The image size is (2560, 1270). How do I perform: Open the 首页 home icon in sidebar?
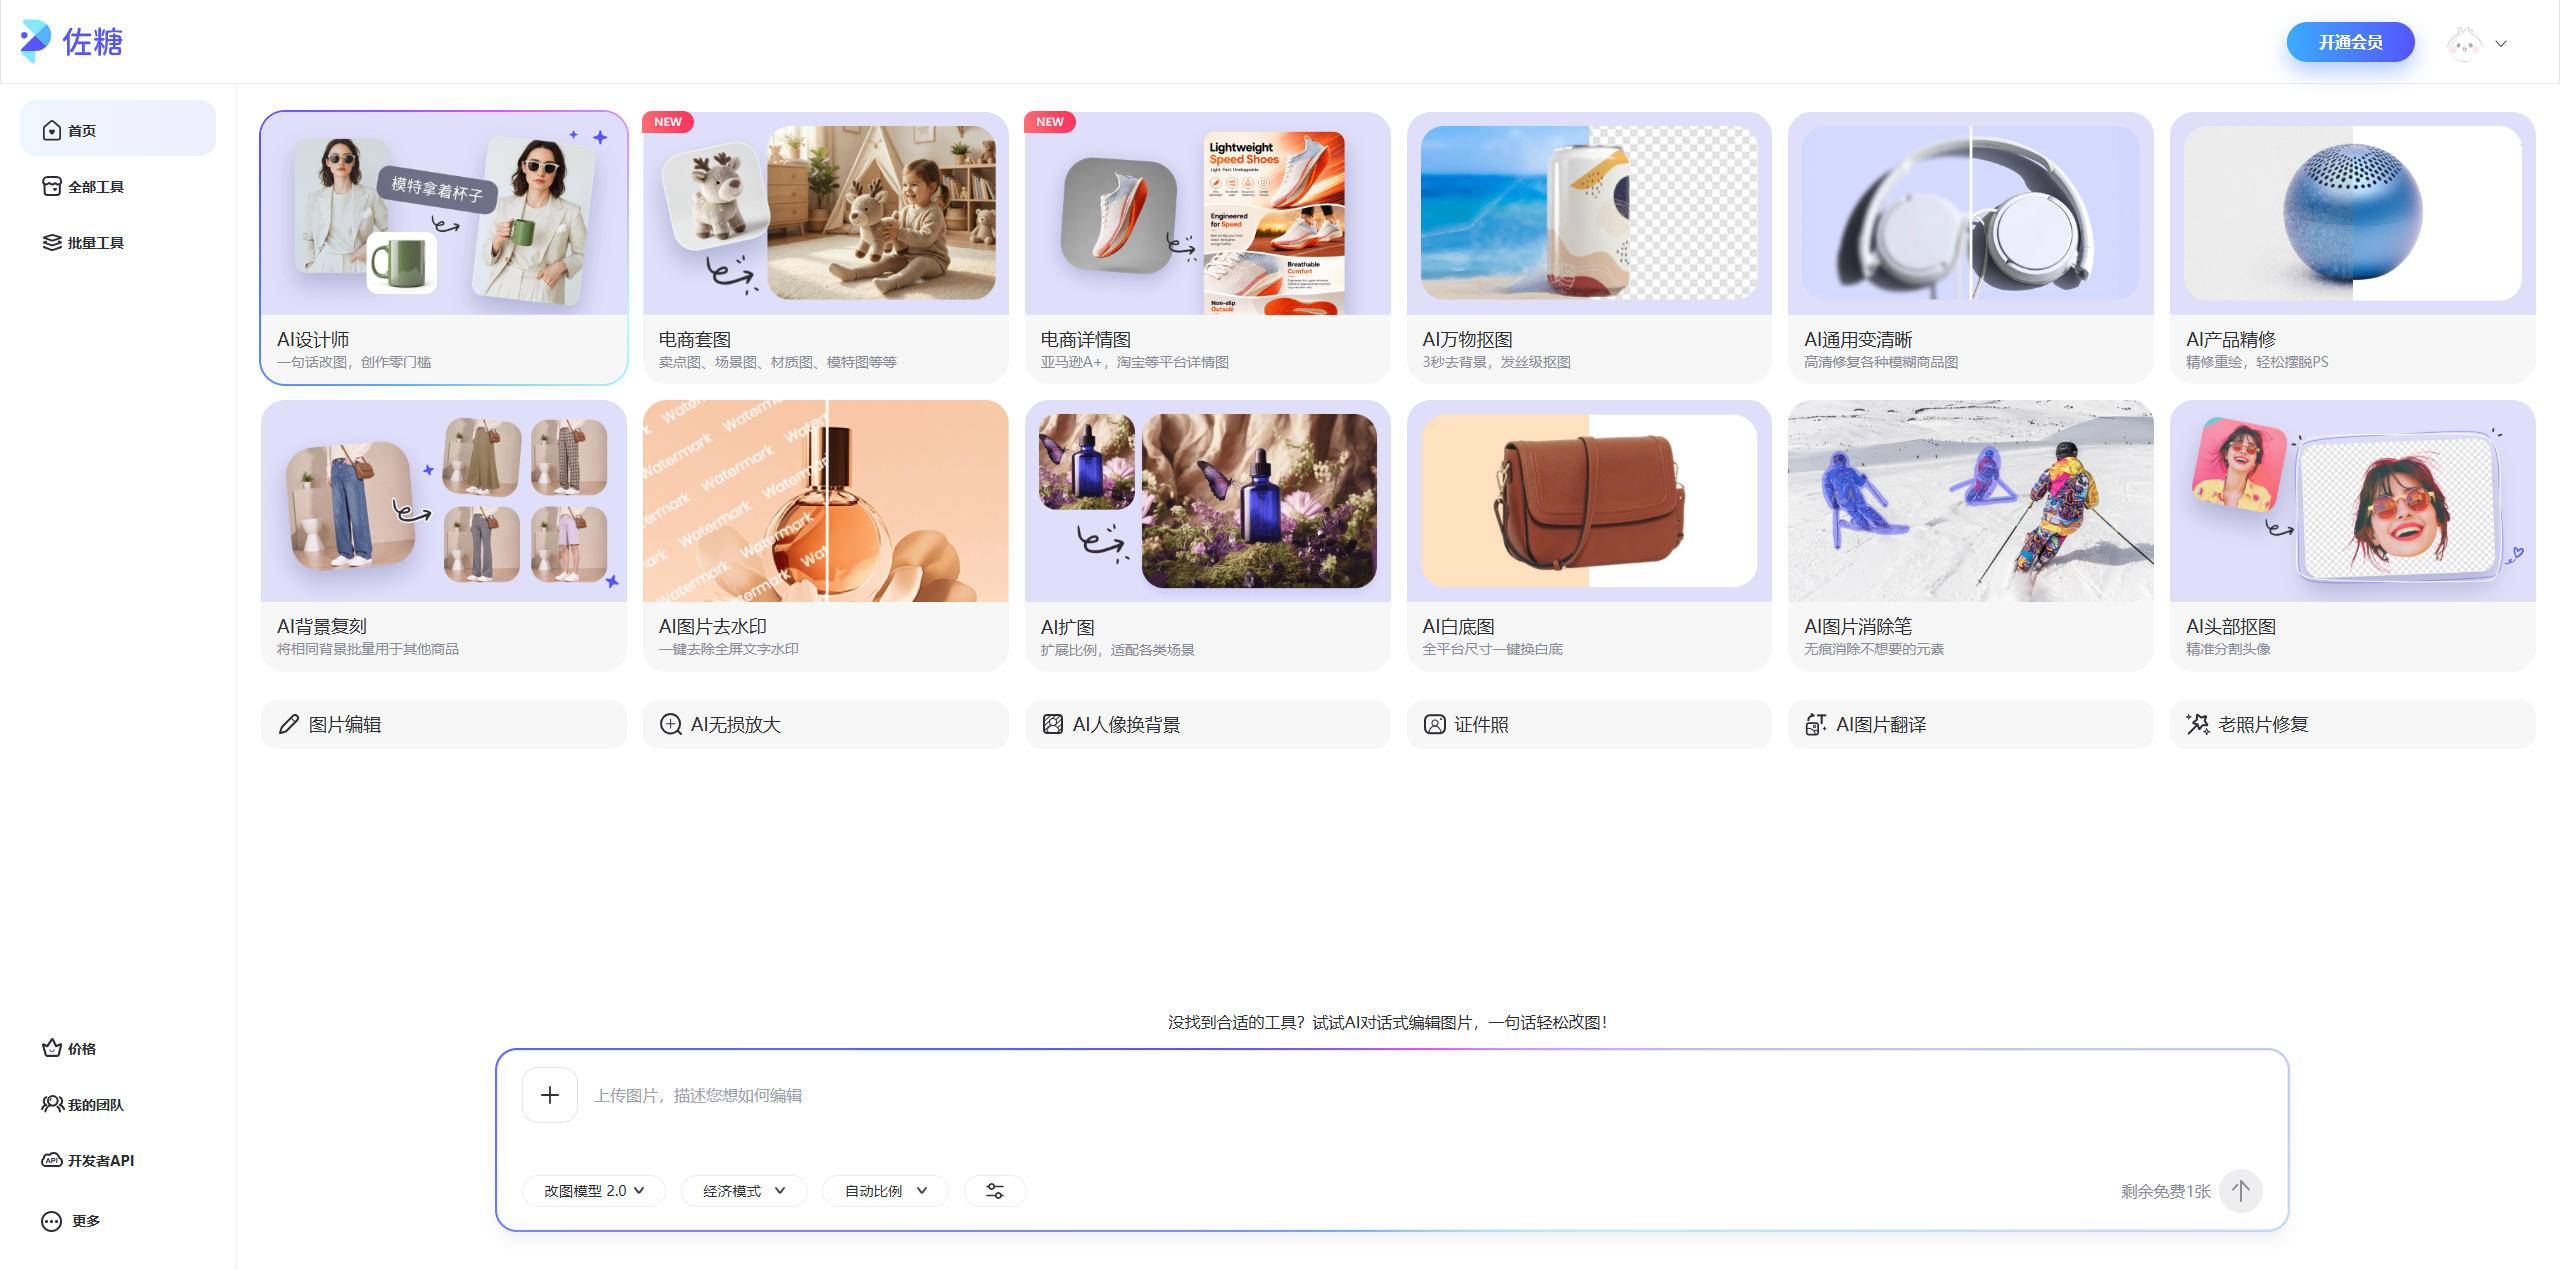(52, 131)
